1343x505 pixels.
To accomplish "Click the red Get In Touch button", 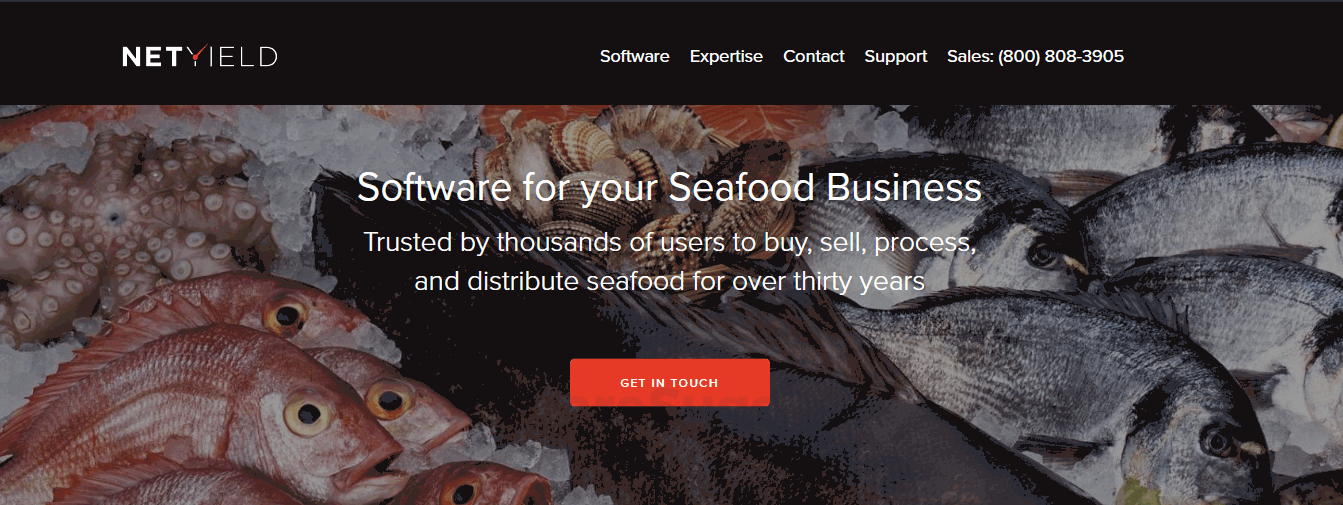I will (x=670, y=383).
